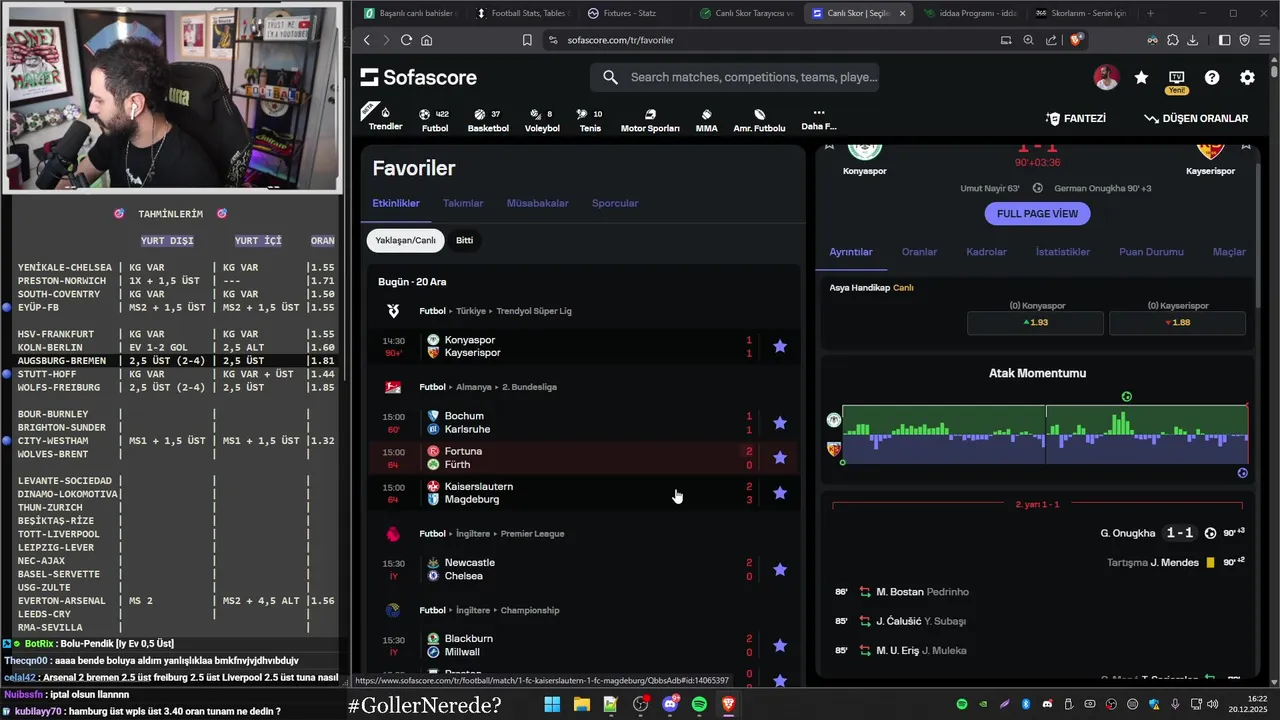Reload the page in the browser
Image resolution: width=1280 pixels, height=720 pixels.
tap(406, 40)
